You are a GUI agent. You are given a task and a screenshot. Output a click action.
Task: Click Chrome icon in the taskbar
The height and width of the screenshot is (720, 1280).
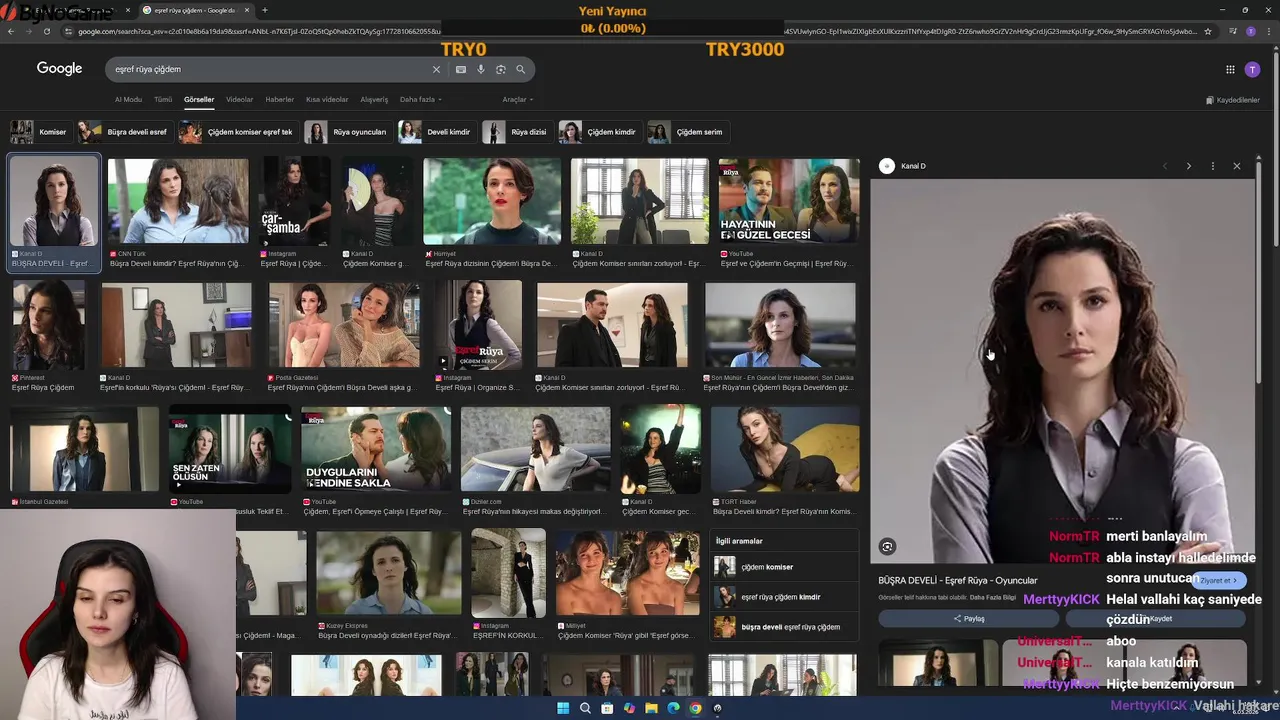[695, 708]
